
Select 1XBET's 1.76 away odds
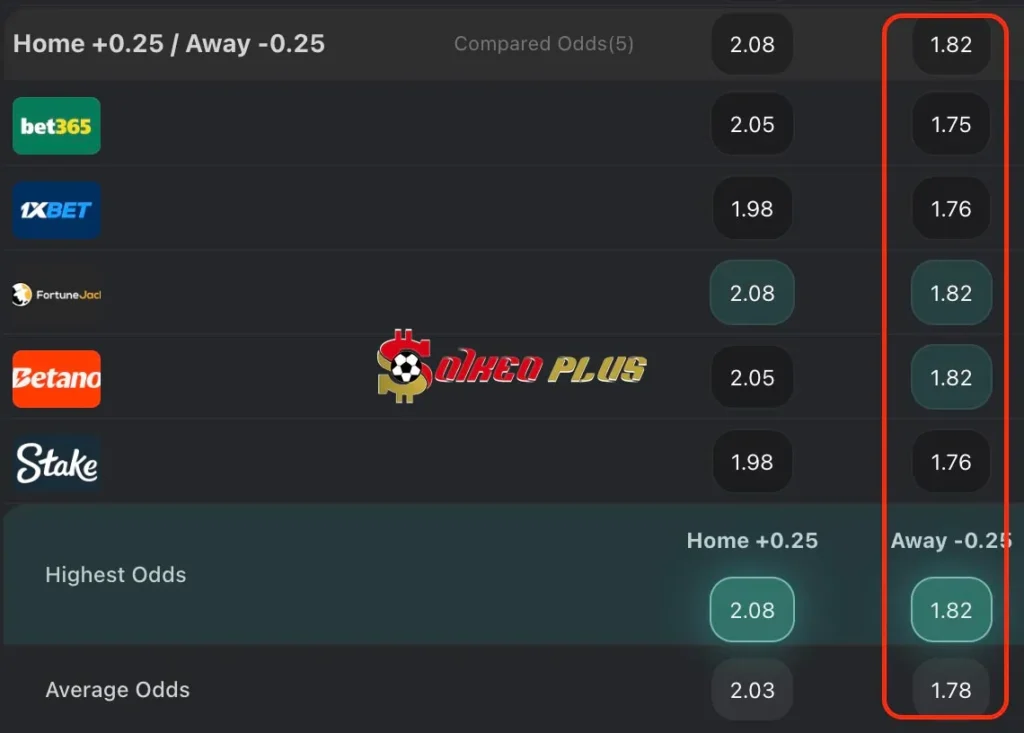(951, 209)
